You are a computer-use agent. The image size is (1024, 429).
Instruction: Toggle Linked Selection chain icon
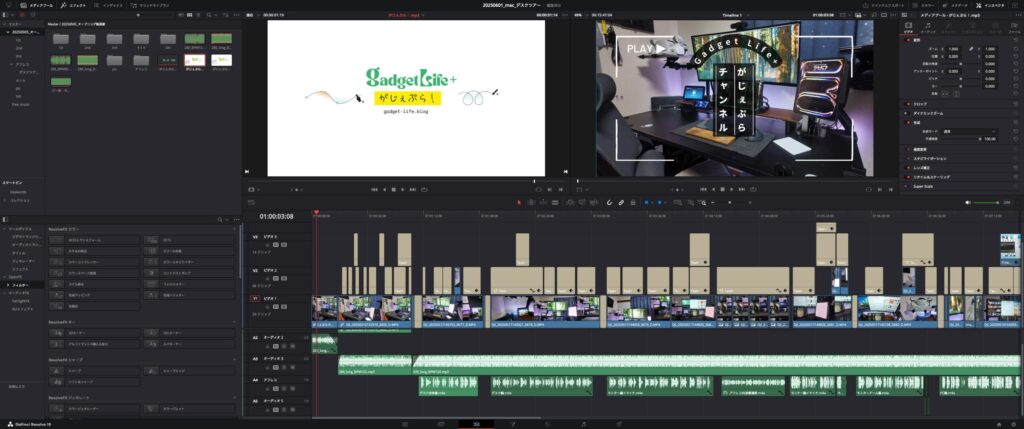pos(621,202)
